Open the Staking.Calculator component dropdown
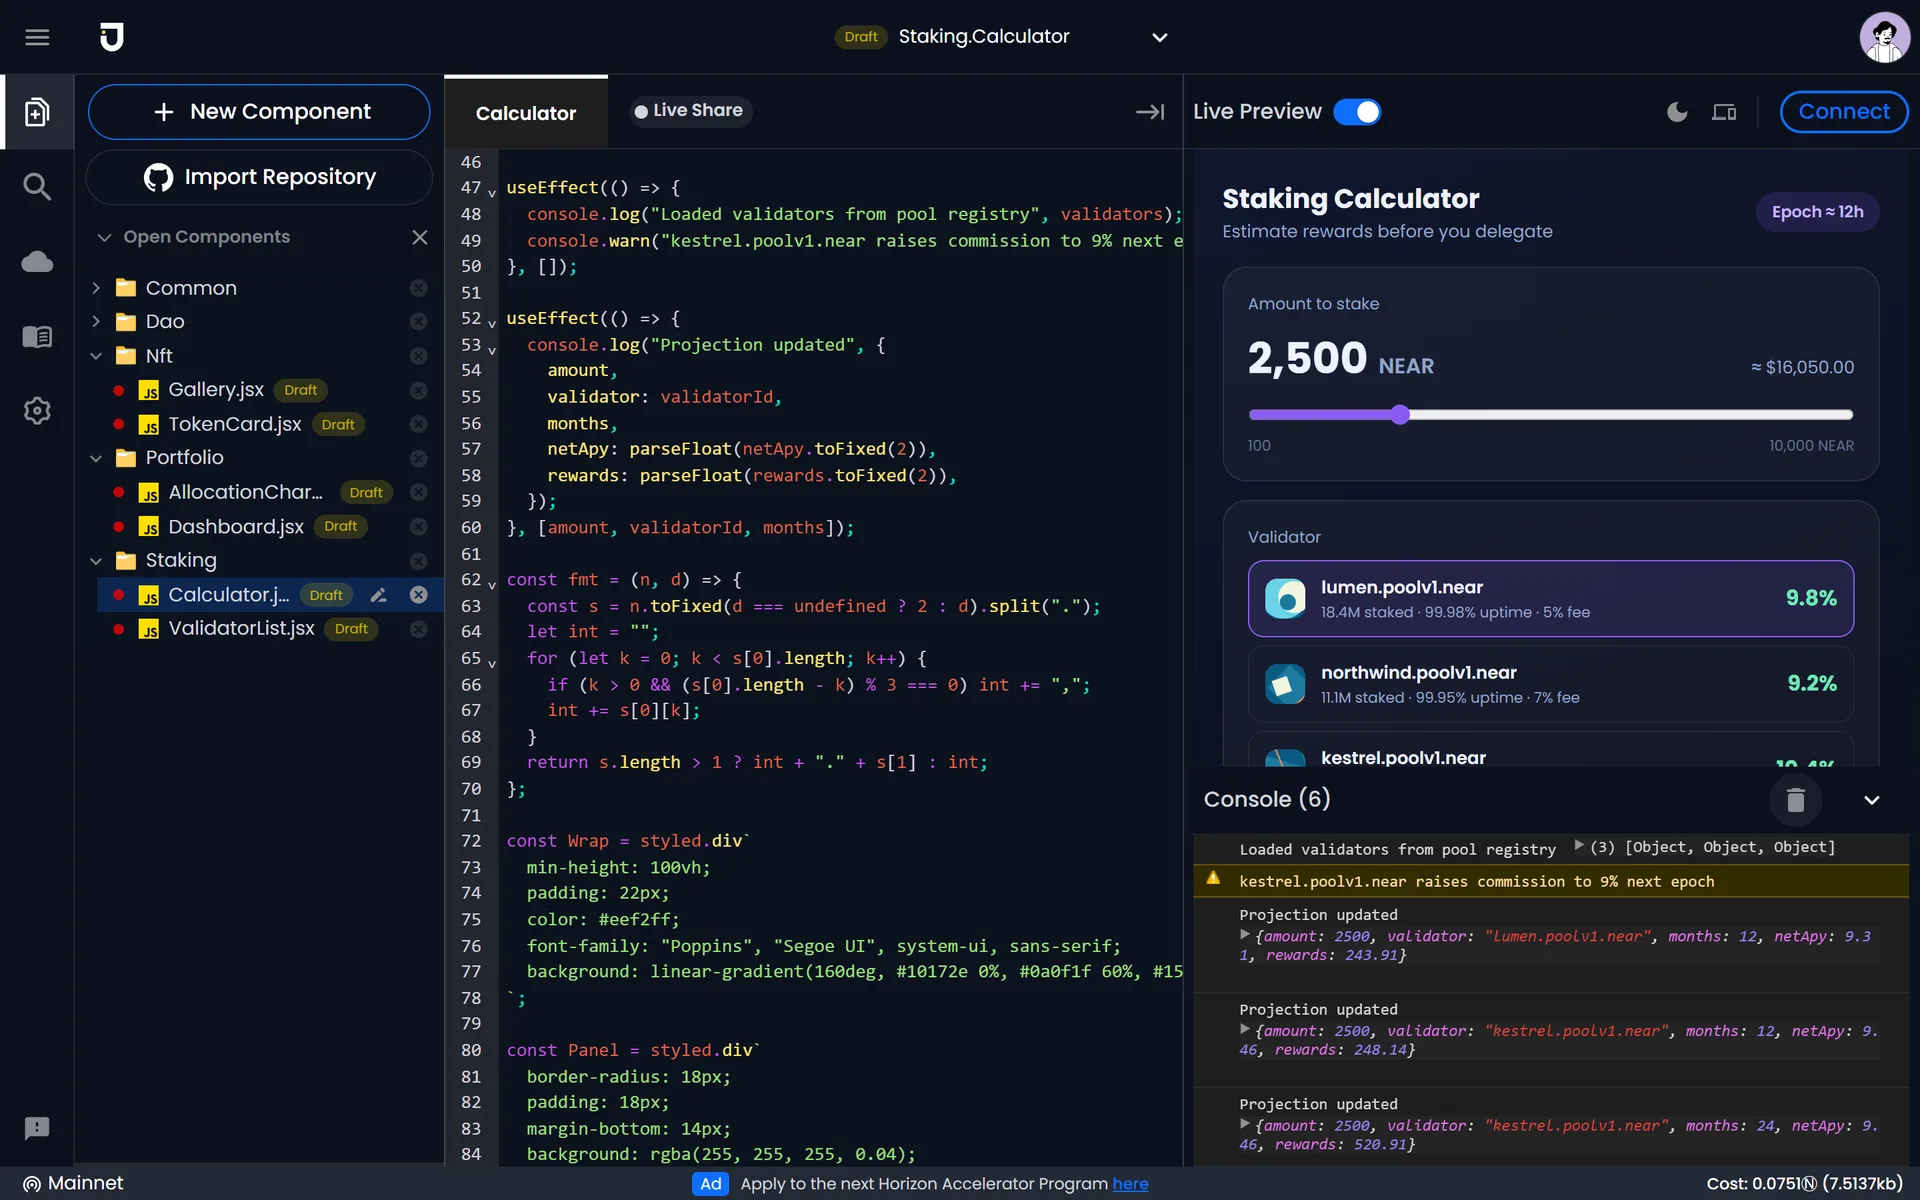 [1160, 37]
